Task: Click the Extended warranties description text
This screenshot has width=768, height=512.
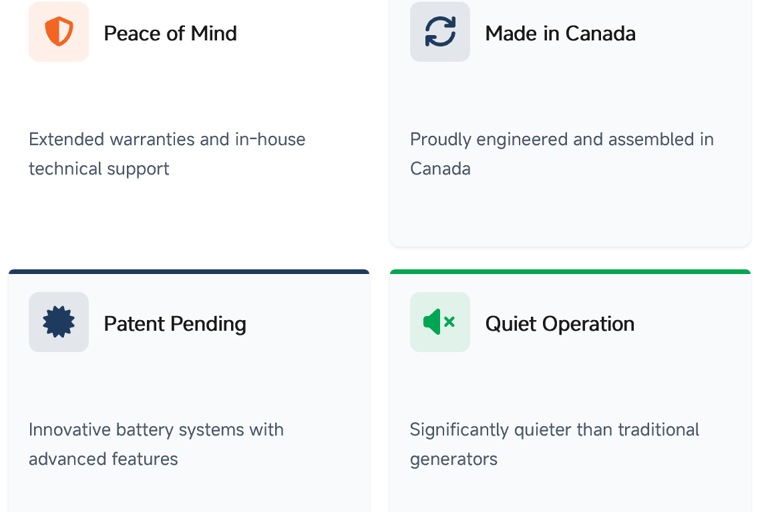Action: pyautogui.click(x=167, y=154)
